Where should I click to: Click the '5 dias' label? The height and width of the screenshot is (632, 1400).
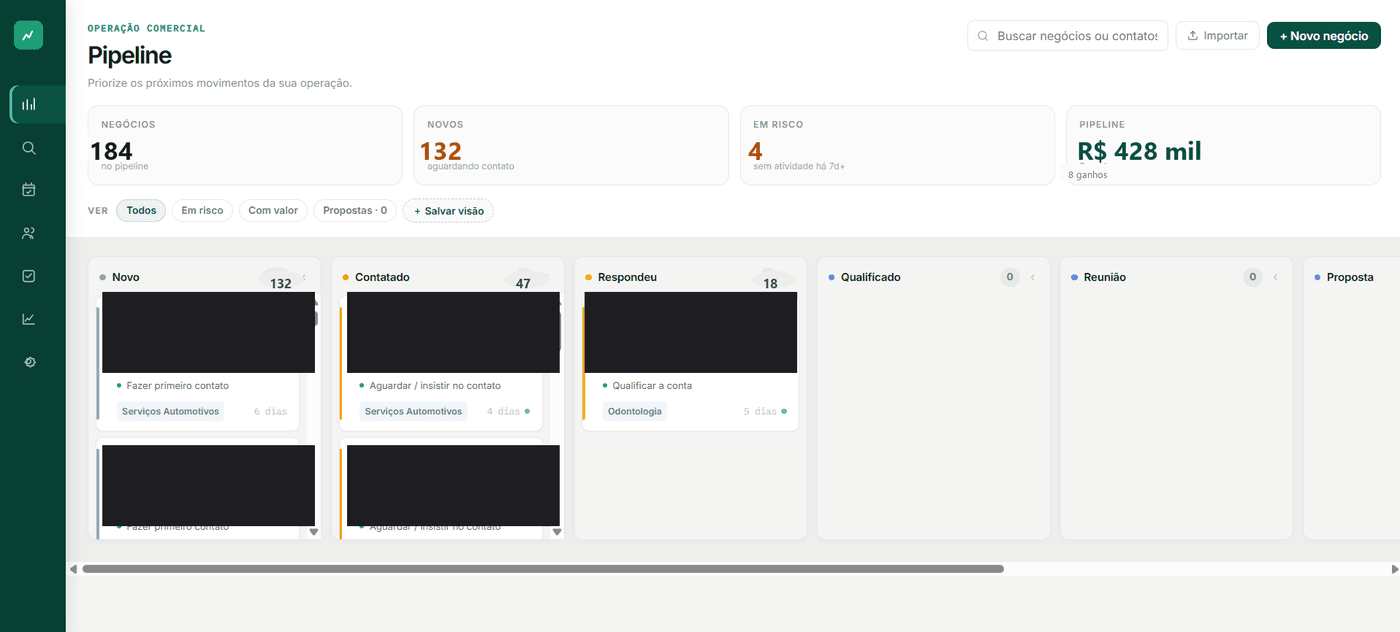(760, 411)
